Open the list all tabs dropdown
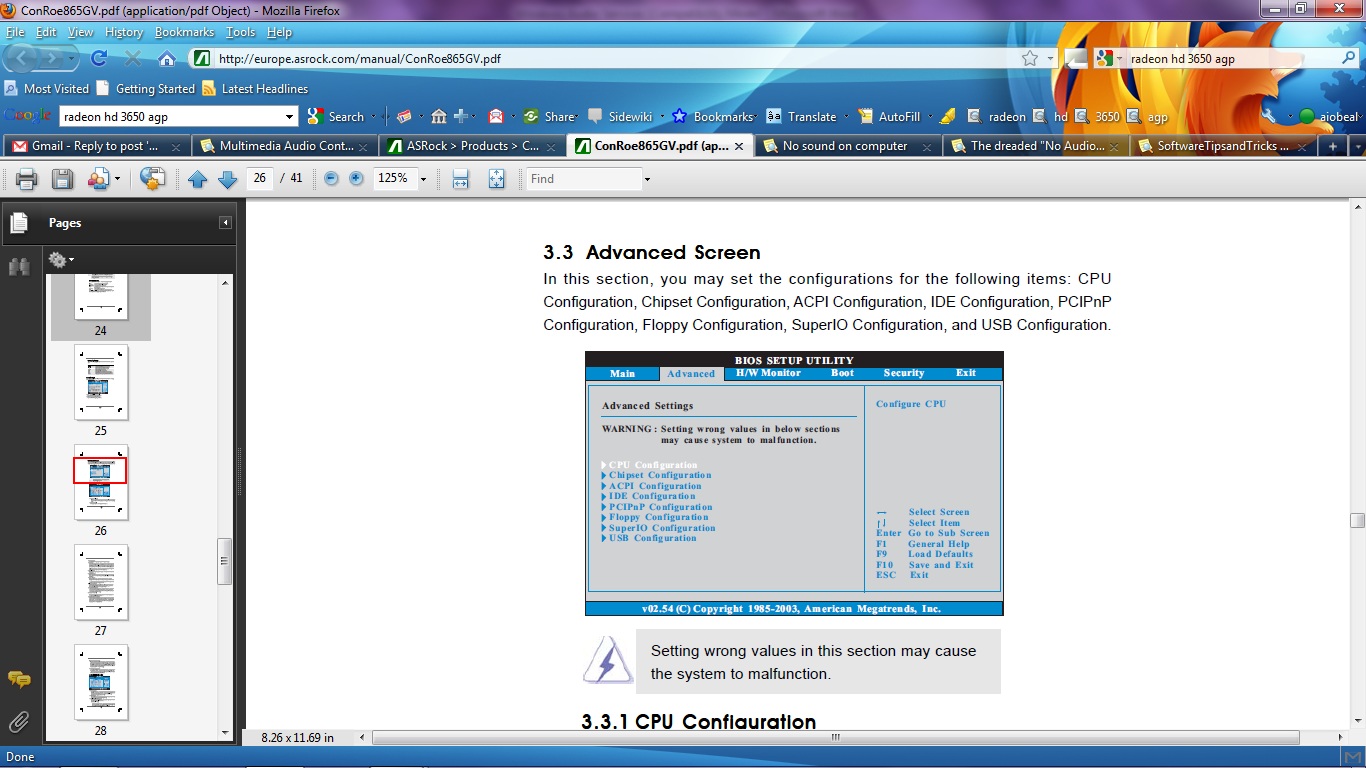The image size is (1366, 768). point(1357,146)
